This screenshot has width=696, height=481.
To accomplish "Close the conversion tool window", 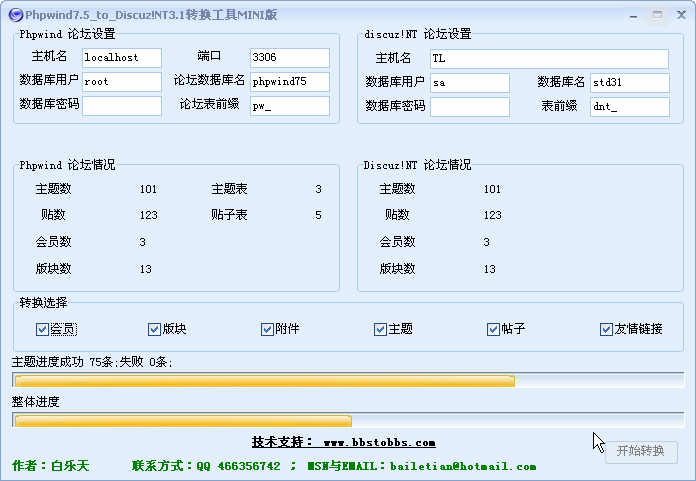I will pyautogui.click(x=681, y=15).
